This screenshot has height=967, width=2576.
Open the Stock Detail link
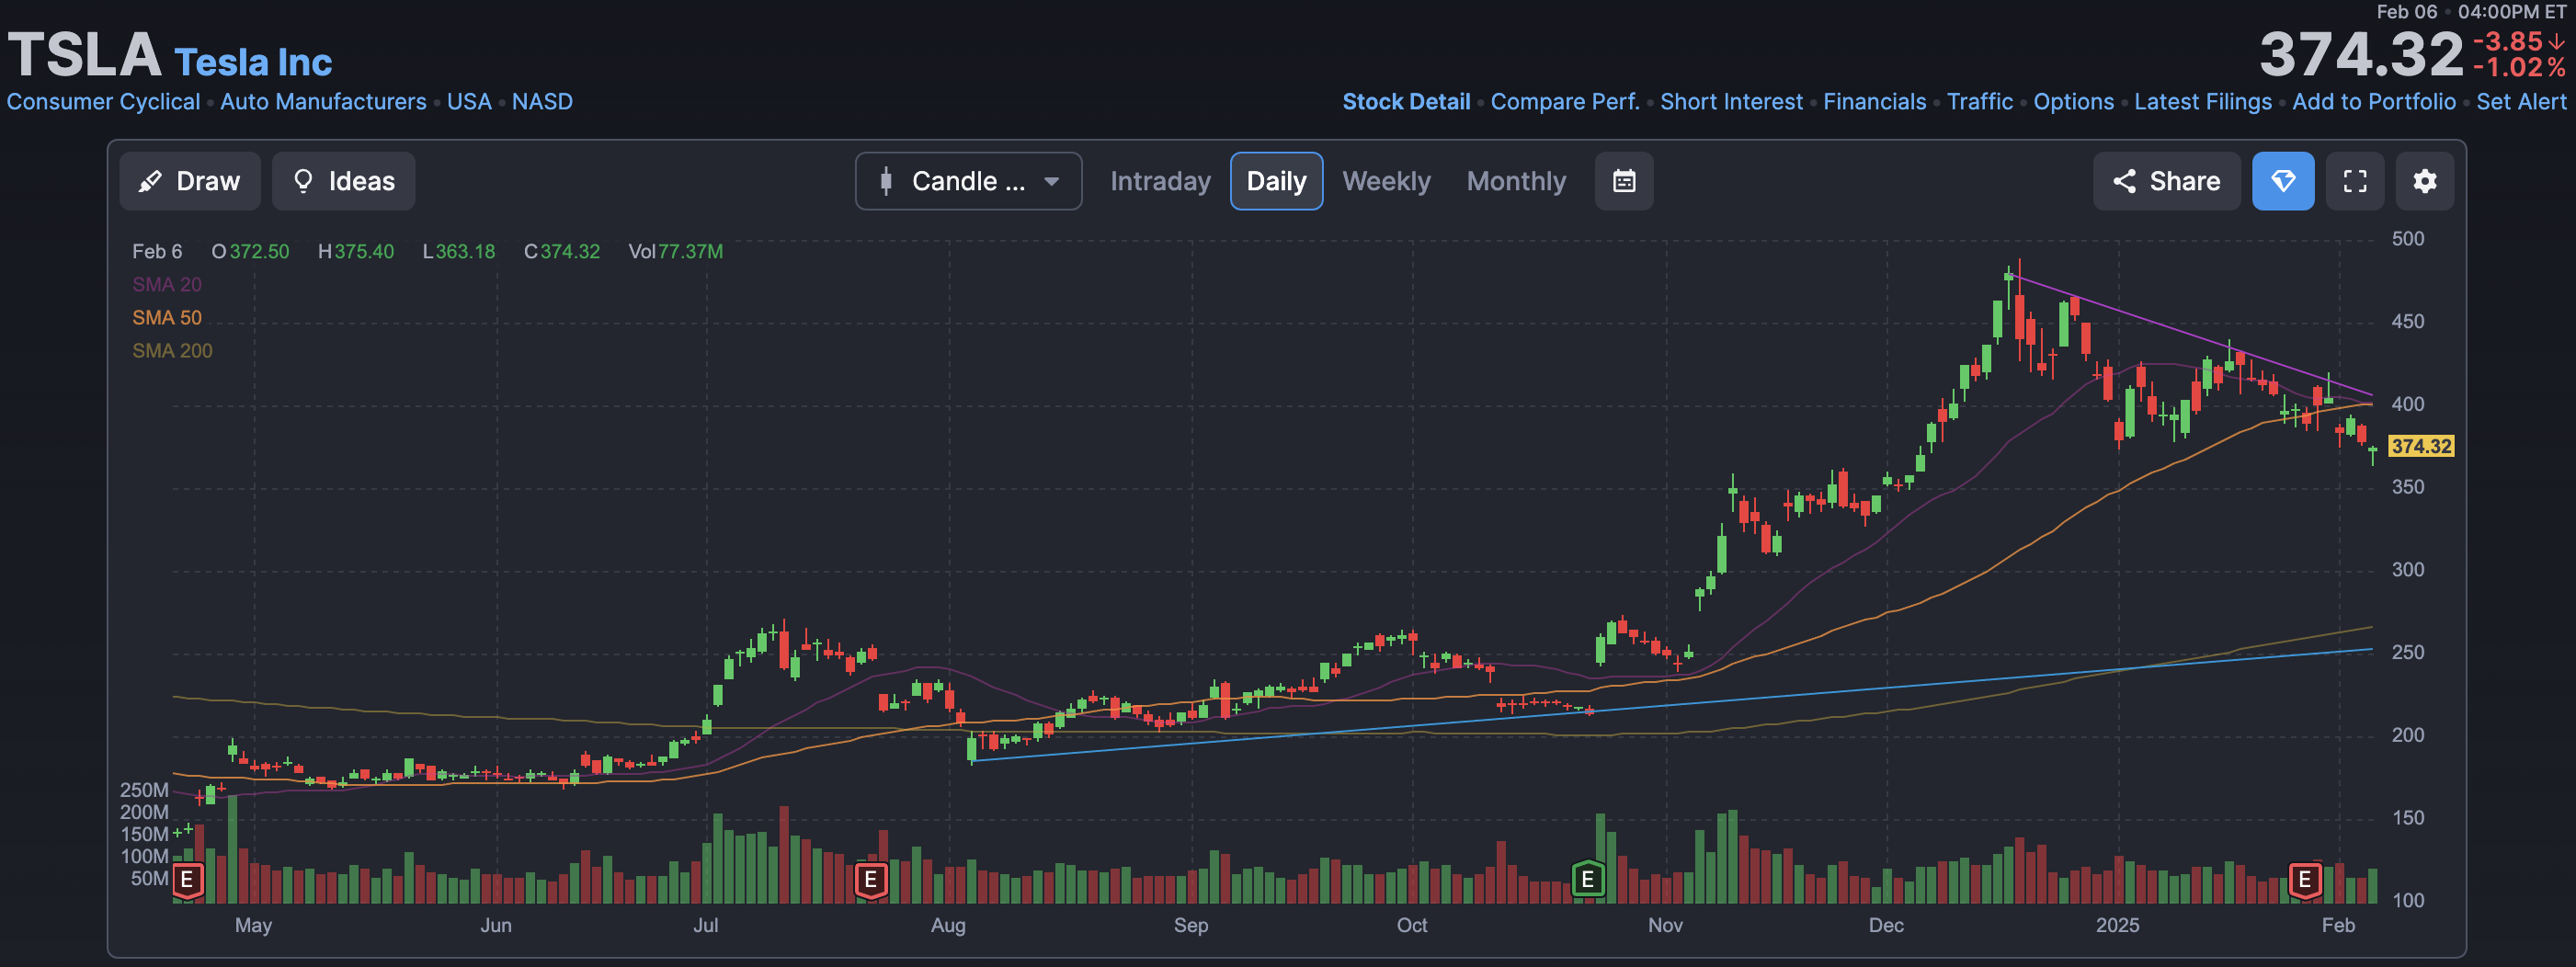coord(1406,102)
